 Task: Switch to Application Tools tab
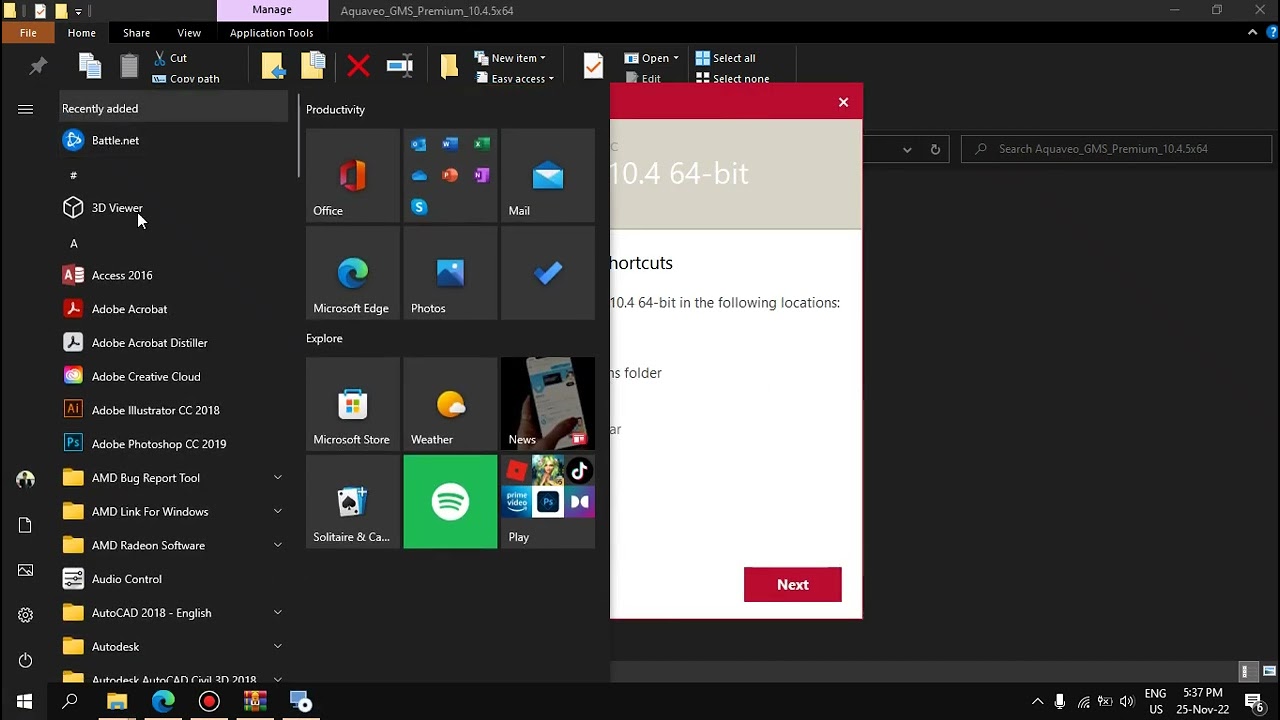point(271,33)
